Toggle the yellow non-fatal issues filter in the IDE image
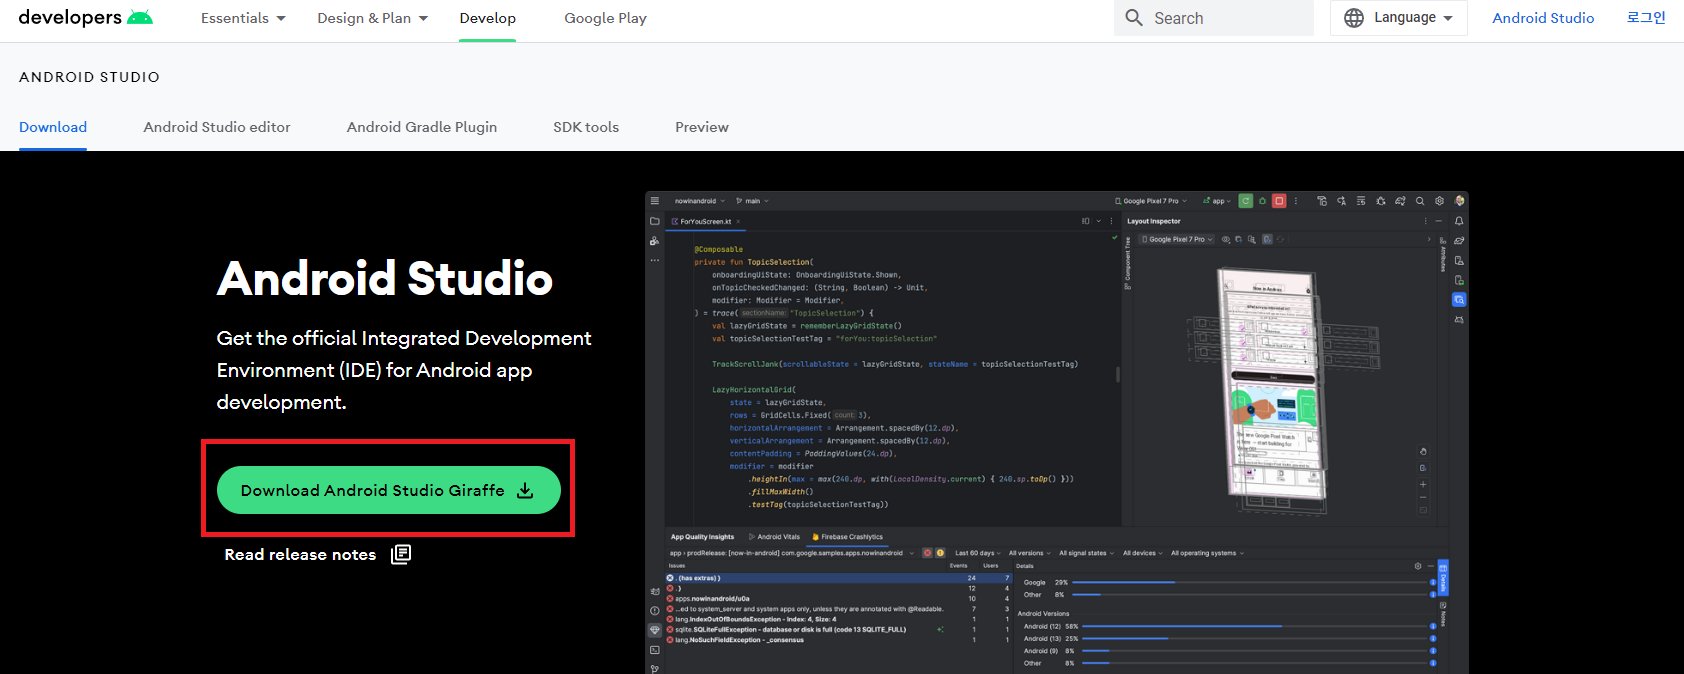 coord(940,553)
